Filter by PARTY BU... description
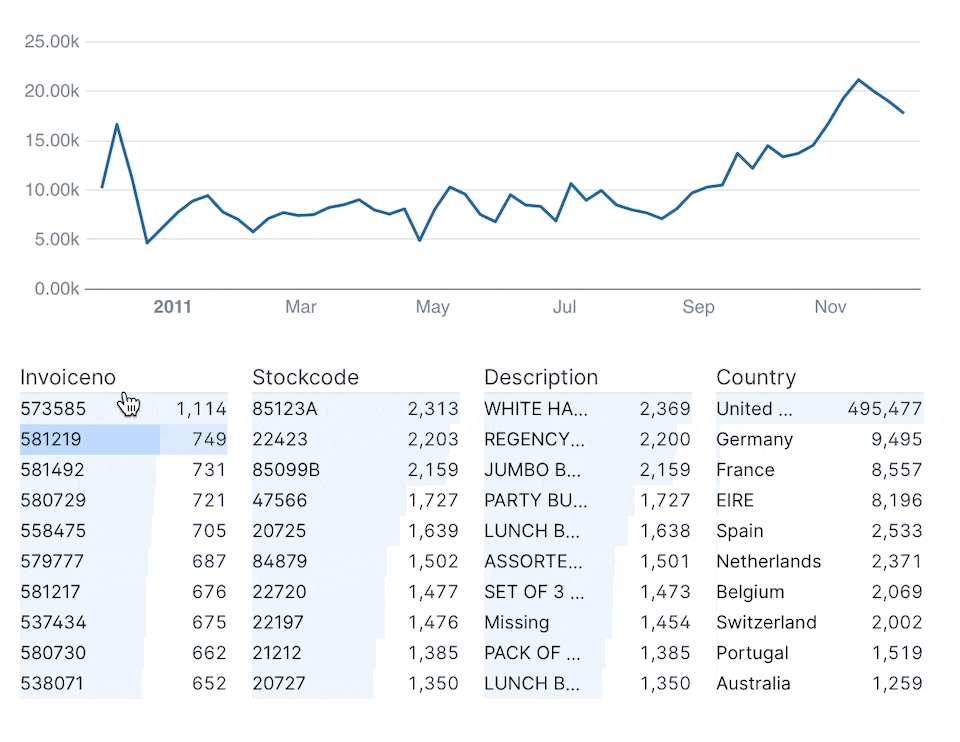960x742 pixels. 587,500
